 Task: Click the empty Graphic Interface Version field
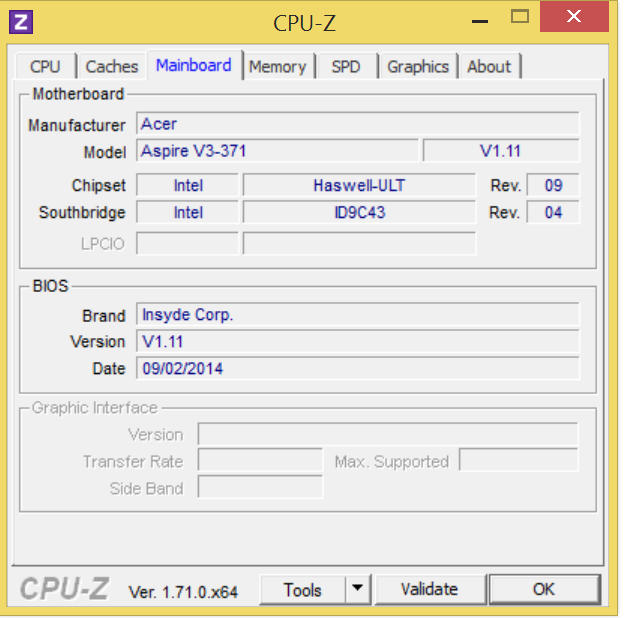388,434
